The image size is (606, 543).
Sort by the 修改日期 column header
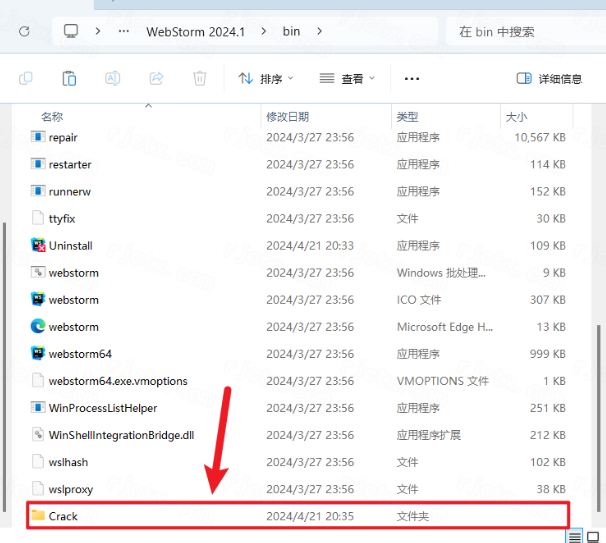288,117
